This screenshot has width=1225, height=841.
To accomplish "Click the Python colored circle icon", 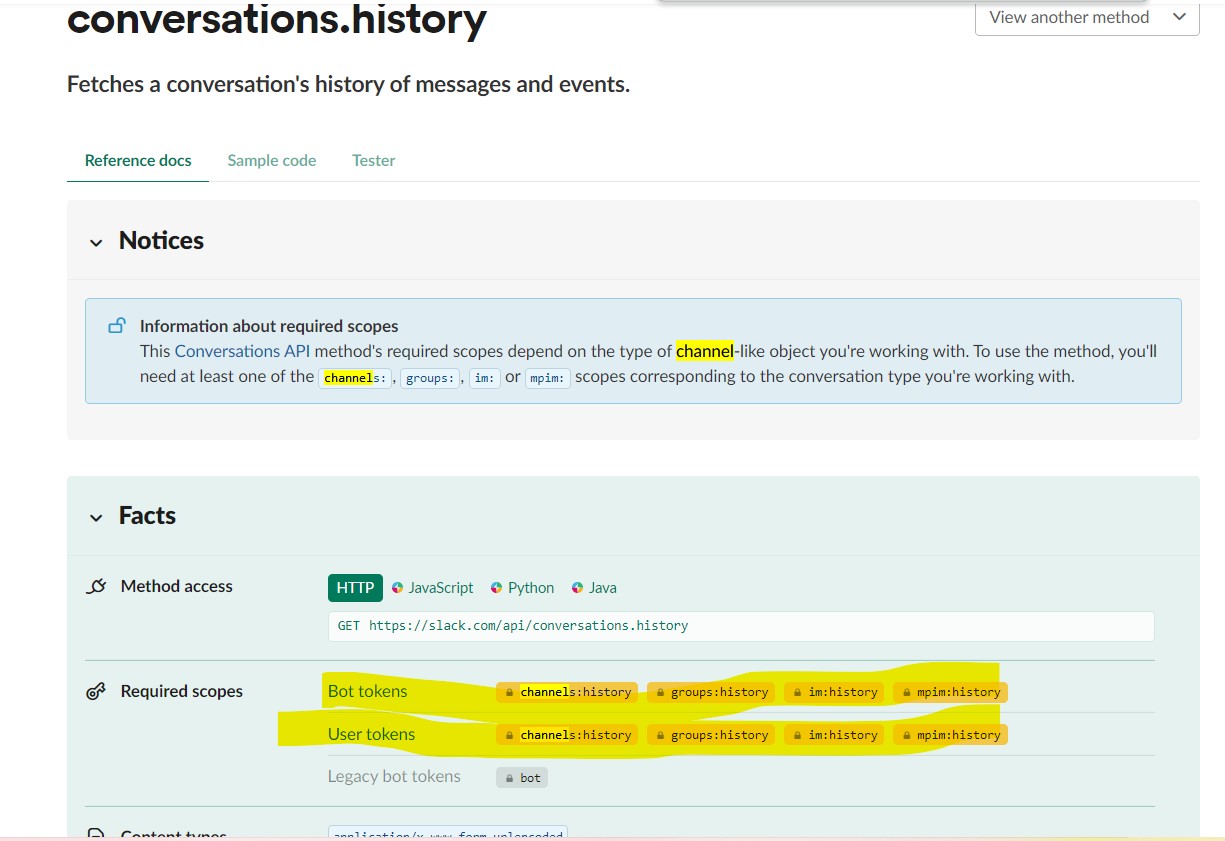I will click(496, 588).
